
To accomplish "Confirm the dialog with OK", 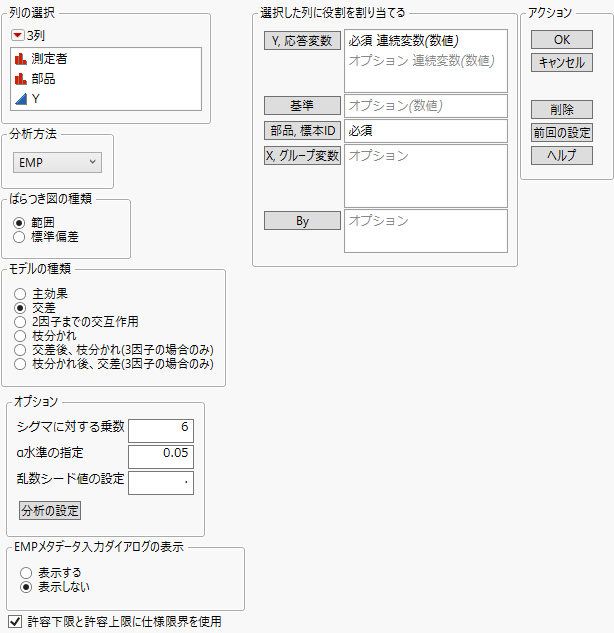I will point(562,40).
